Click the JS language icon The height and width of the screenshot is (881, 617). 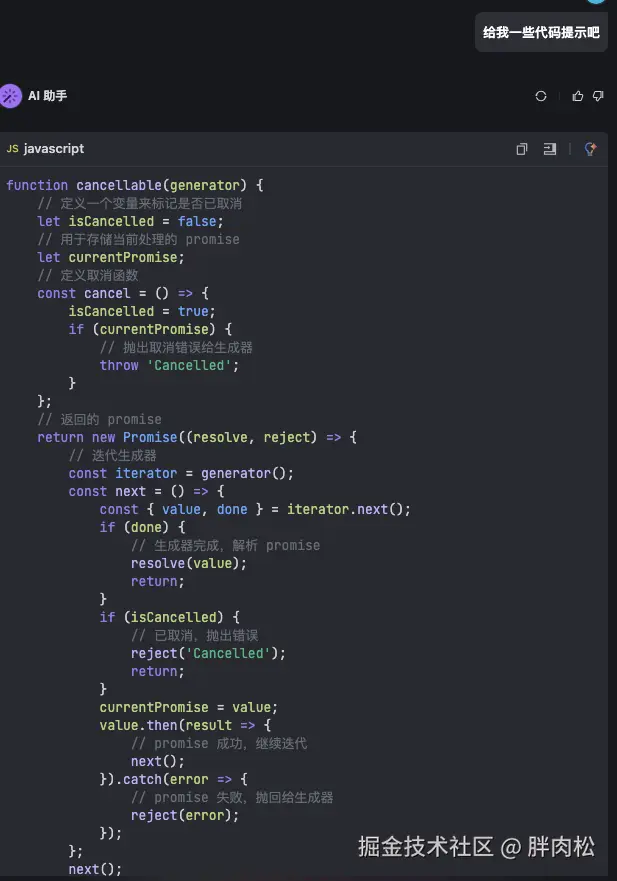tap(12, 149)
